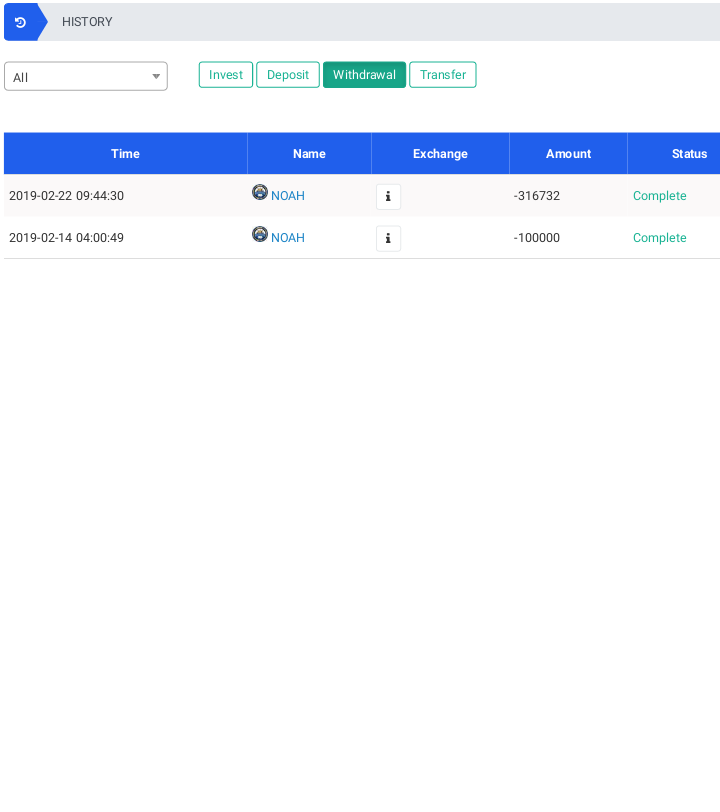Switch to the Invest tab
The width and height of the screenshot is (720, 812).
226,75
